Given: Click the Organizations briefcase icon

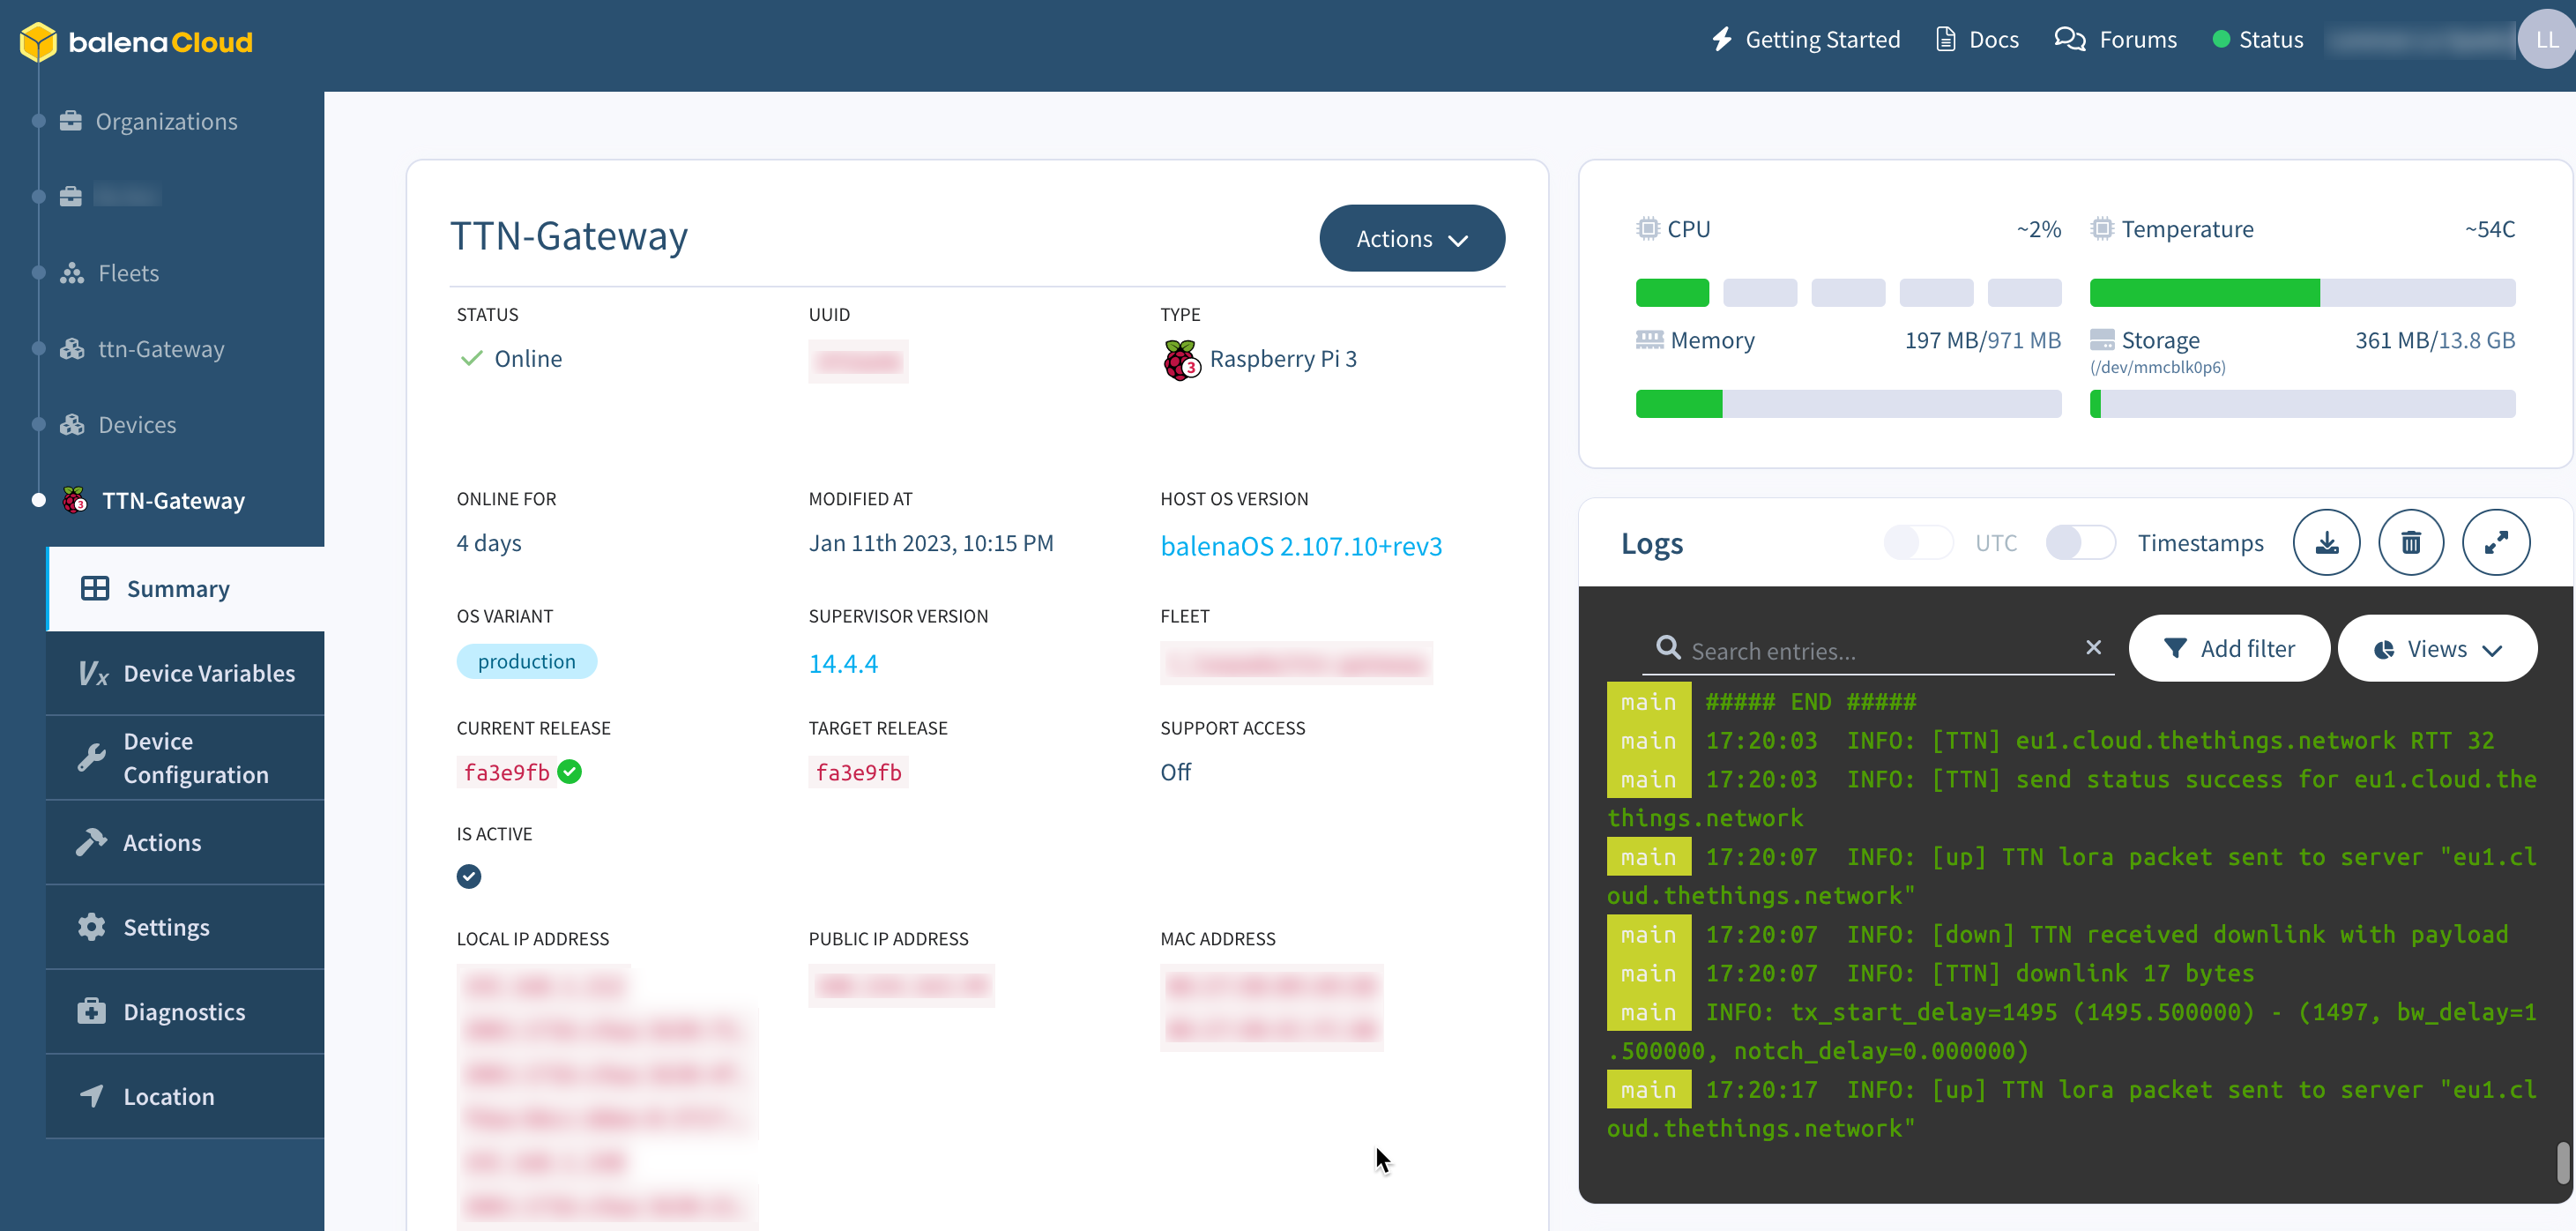Looking at the screenshot, I should coord(71,121).
